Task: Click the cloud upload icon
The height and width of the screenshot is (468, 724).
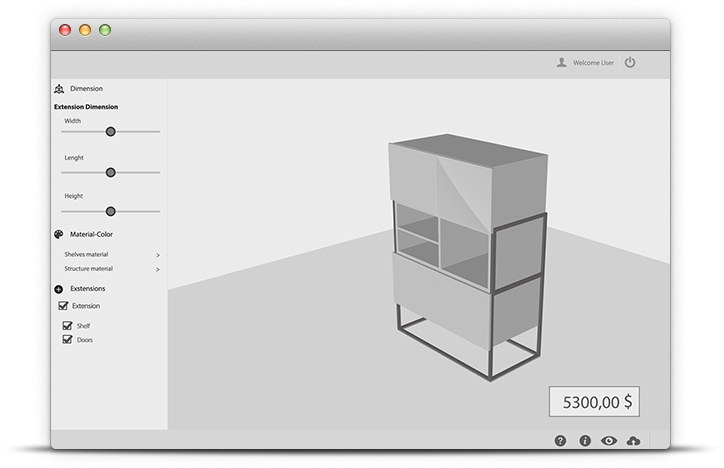Action: pyautogui.click(x=634, y=441)
